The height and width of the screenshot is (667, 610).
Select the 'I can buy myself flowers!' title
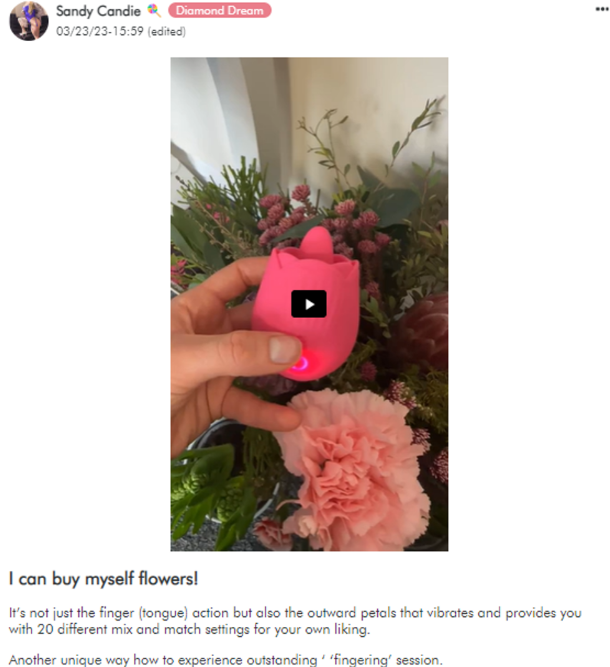pyautogui.click(x=103, y=579)
